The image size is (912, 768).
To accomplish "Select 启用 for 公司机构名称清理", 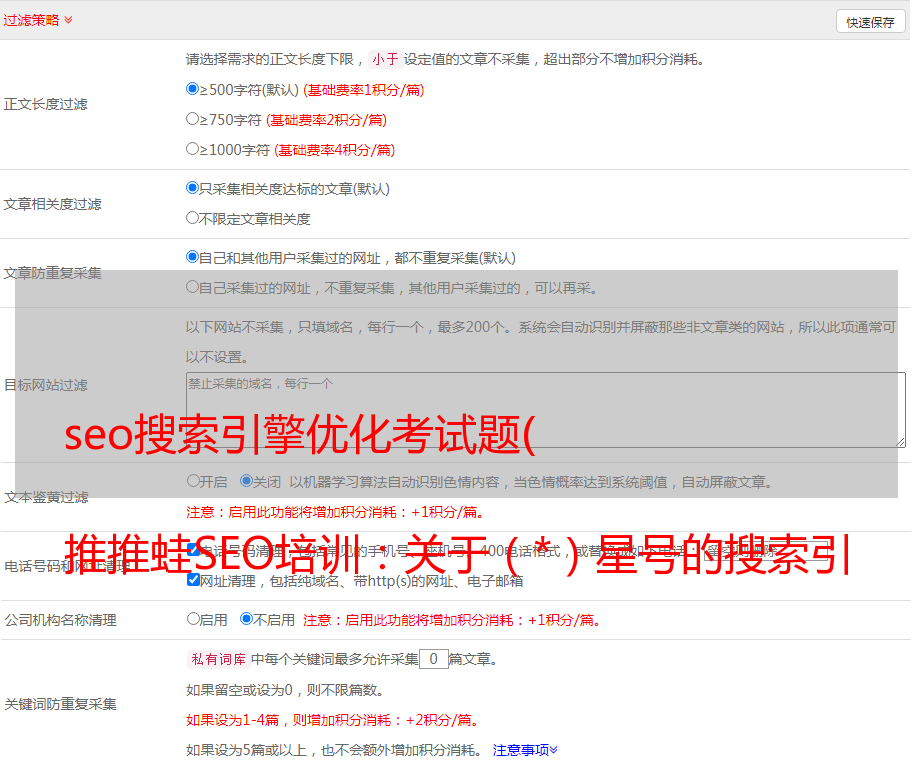I will 193,618.
